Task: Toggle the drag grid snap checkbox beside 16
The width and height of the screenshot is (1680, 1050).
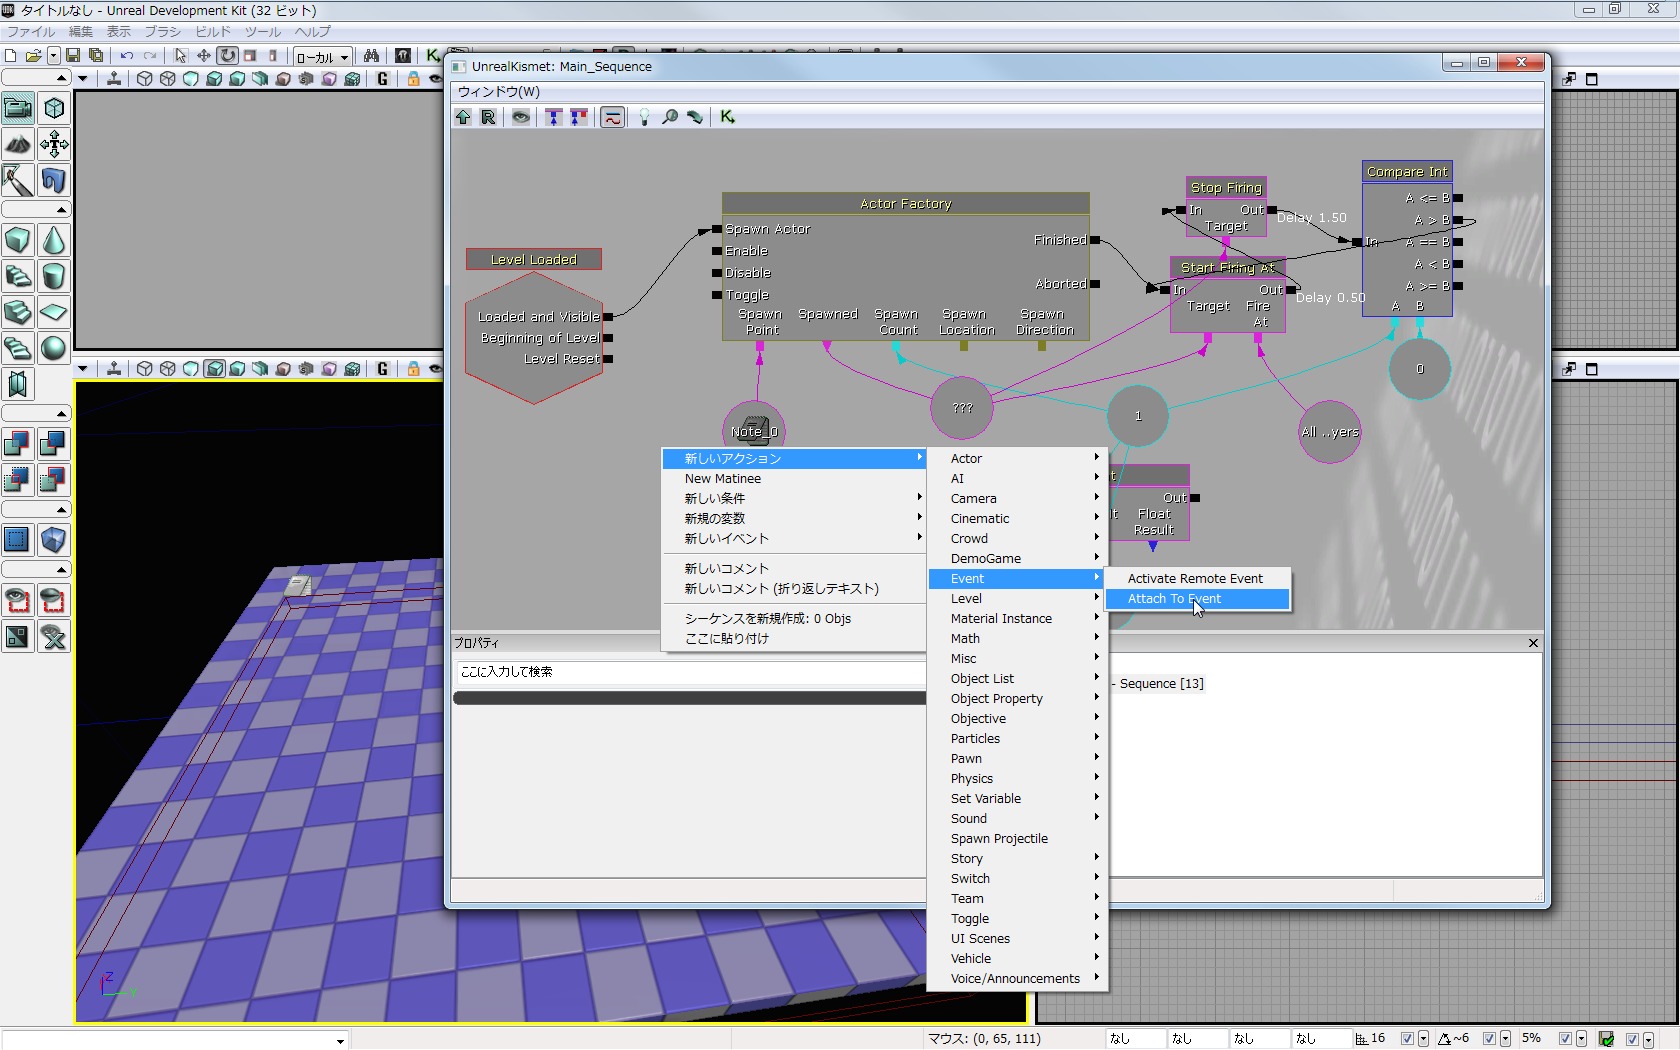Action: click(1407, 1039)
